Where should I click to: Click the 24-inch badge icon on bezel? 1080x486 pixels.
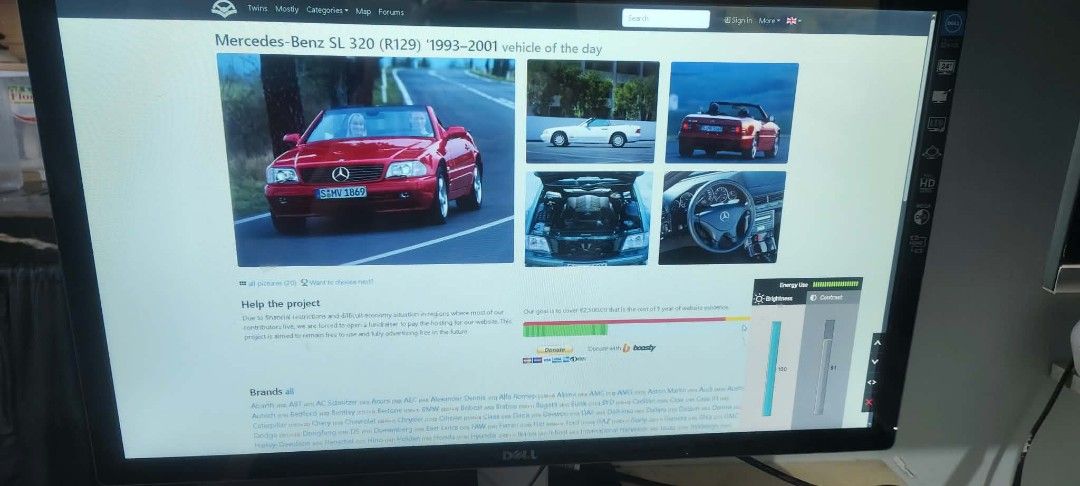tap(945, 67)
